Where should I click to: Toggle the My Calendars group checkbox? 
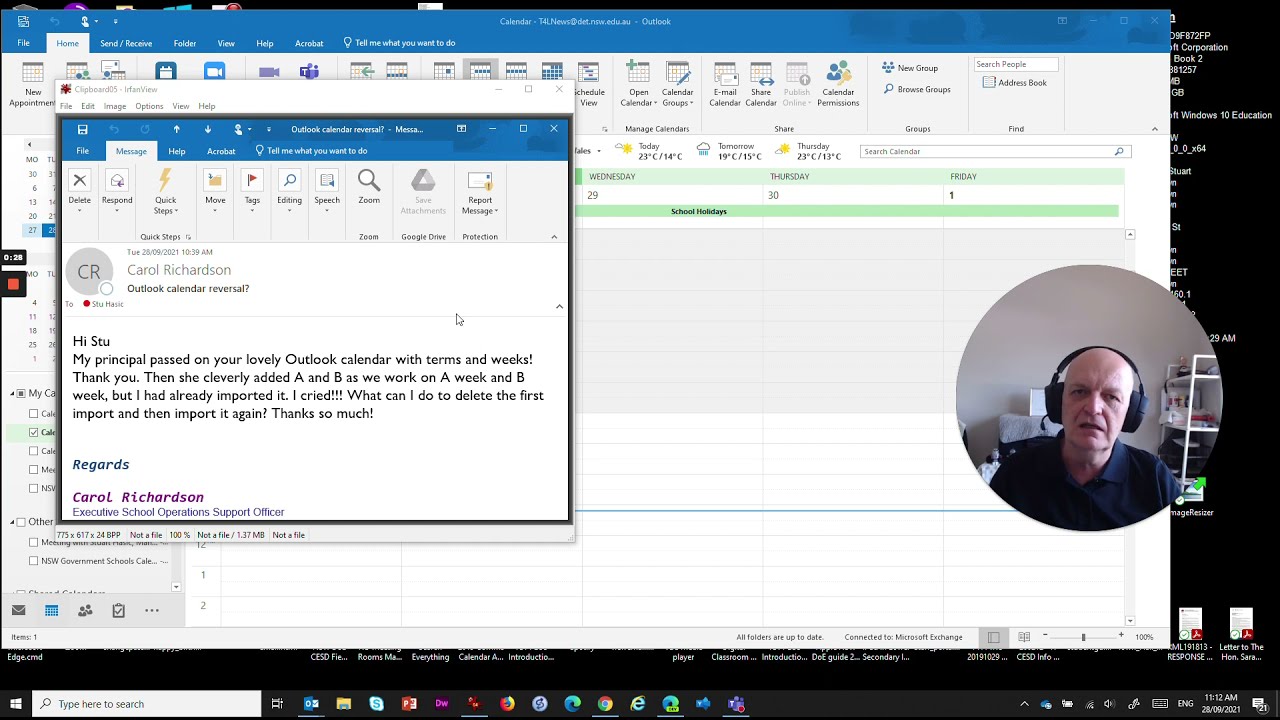click(x=22, y=394)
